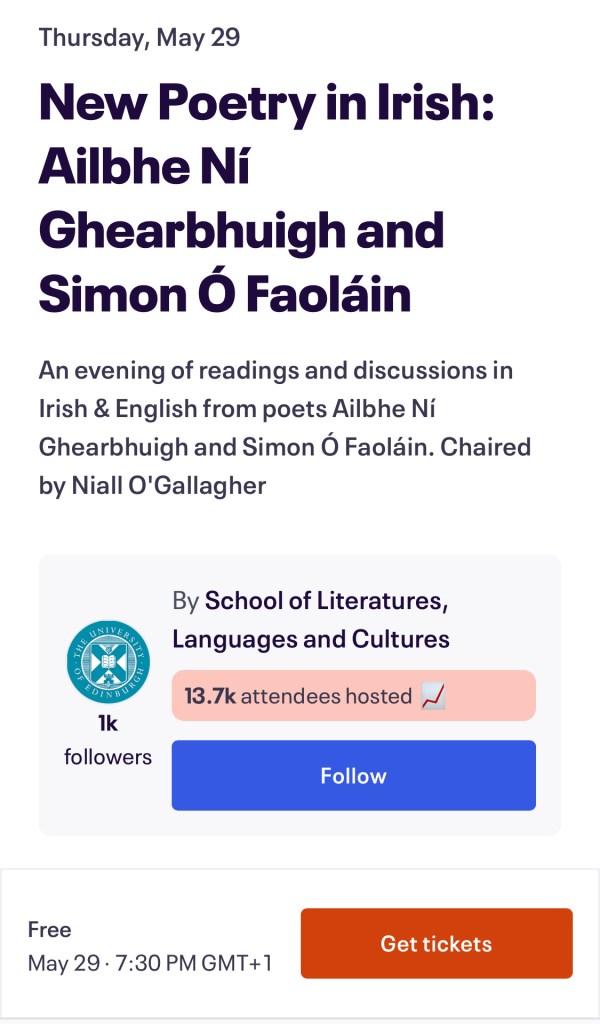Click the 'By' text before organizer name
600x1024 pixels.
pyautogui.click(x=185, y=601)
